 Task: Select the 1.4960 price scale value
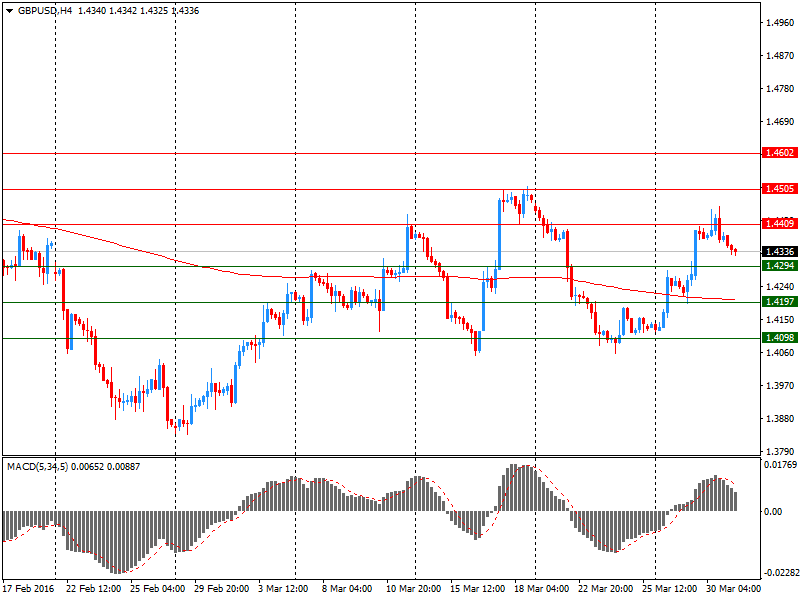(780, 22)
